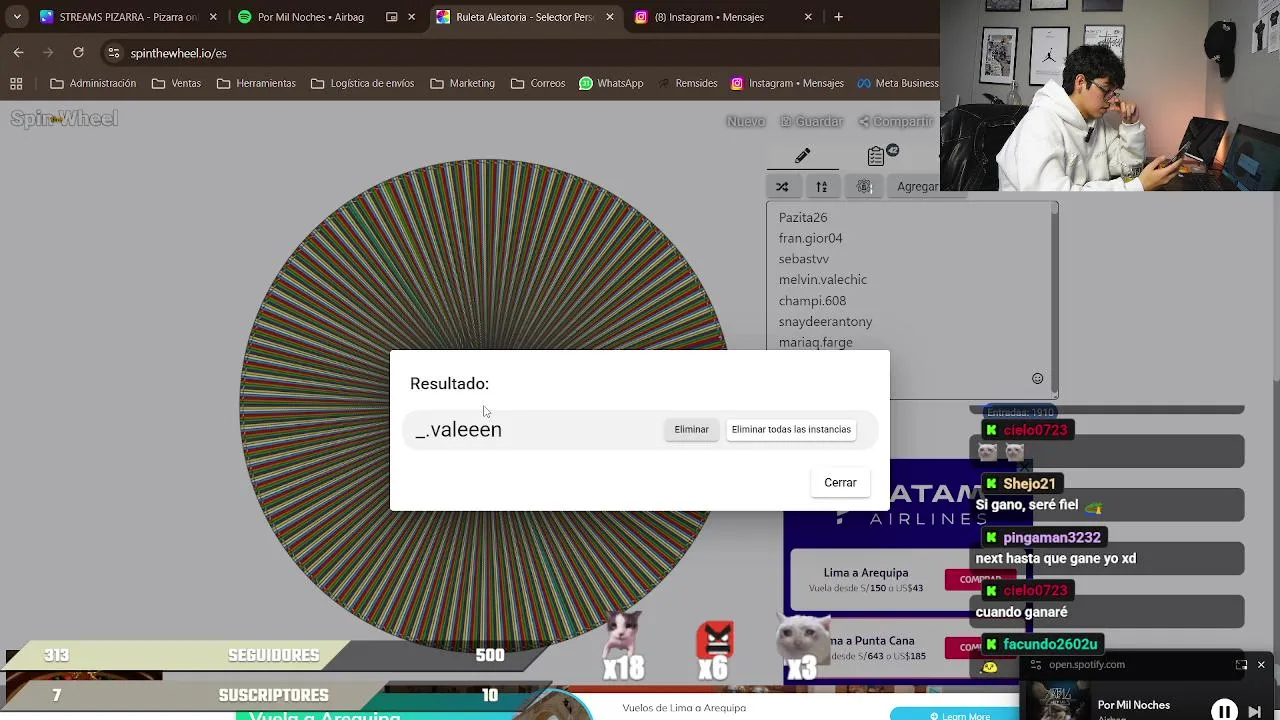This screenshot has height=720, width=1280.
Task: Open a new browser tab
Action: (838, 17)
